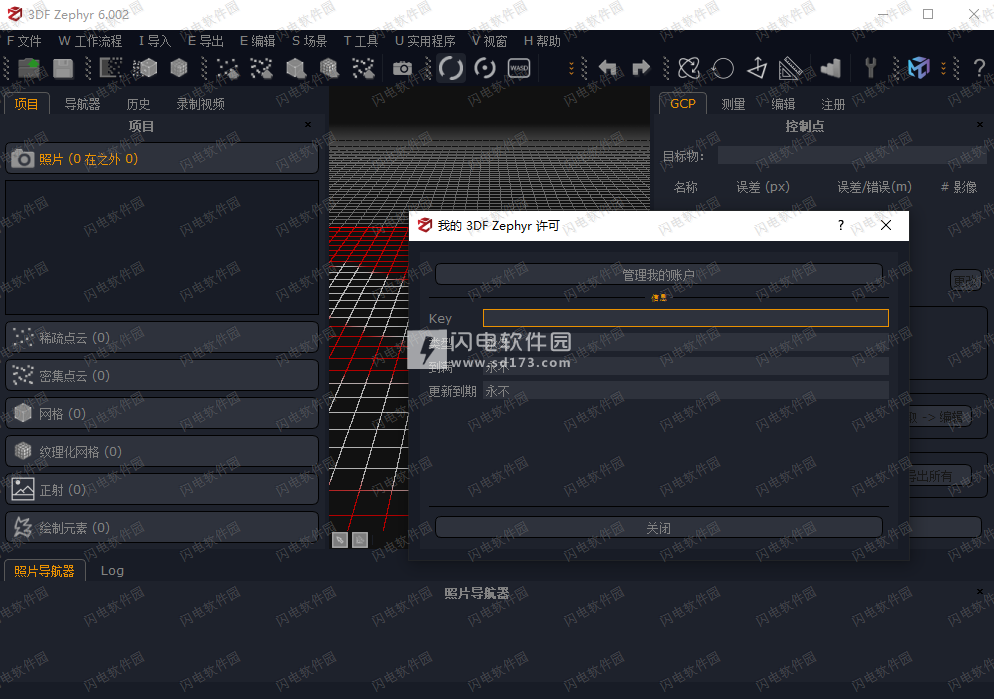Click the dense cloud to mesh icon
This screenshot has width=994, height=699.
(145, 68)
